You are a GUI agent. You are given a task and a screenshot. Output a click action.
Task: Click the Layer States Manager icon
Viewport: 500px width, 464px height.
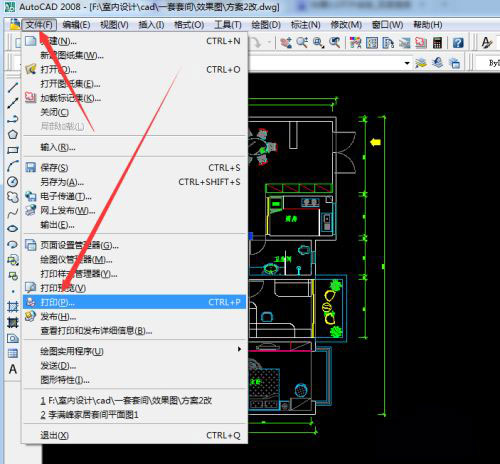tap(455, 63)
